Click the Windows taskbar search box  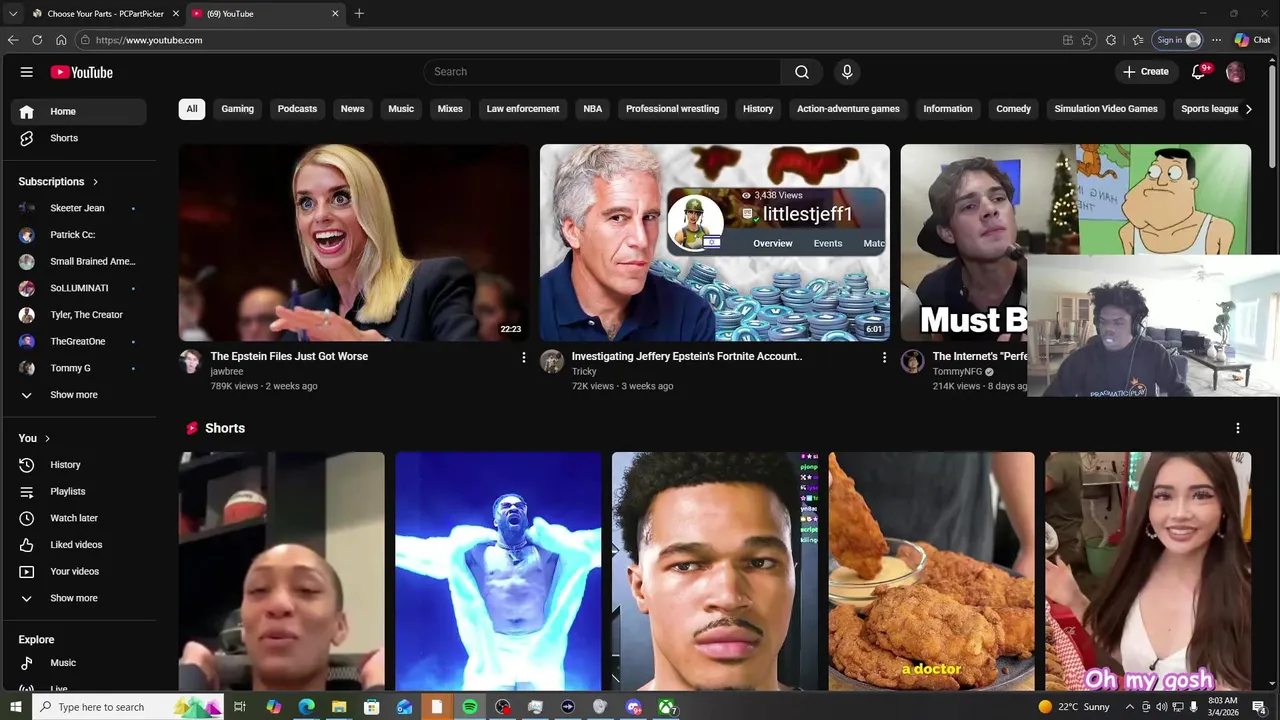129,707
